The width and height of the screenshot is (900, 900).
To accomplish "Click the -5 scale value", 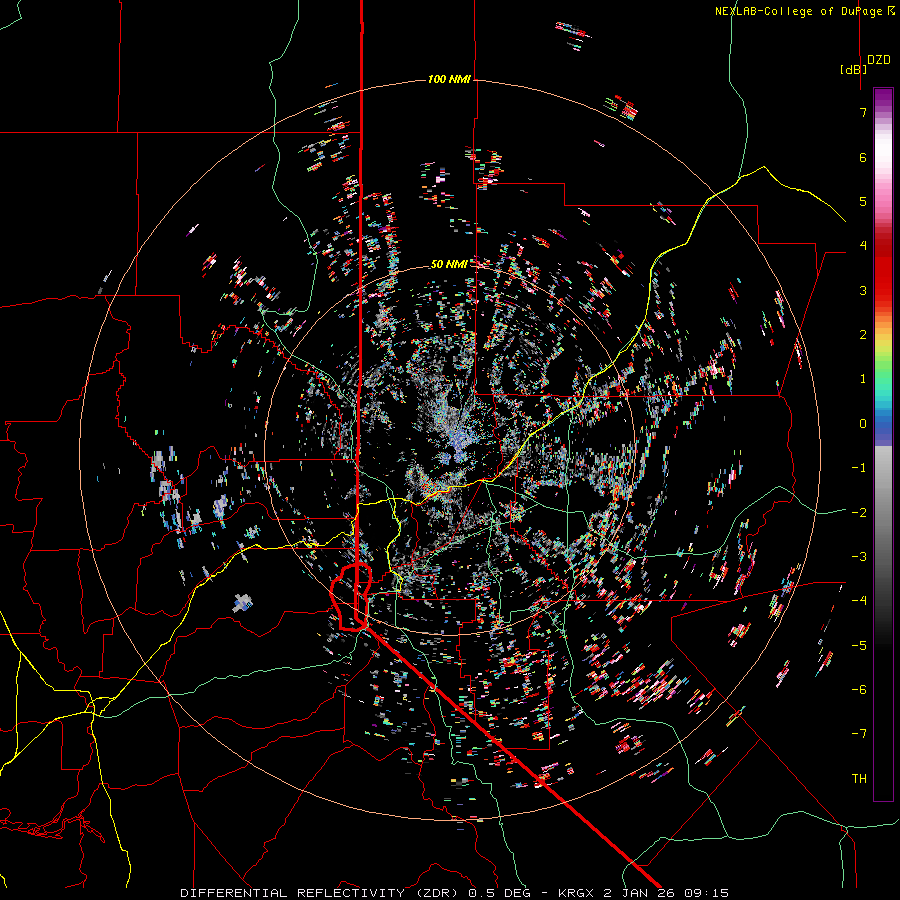I will (859, 645).
